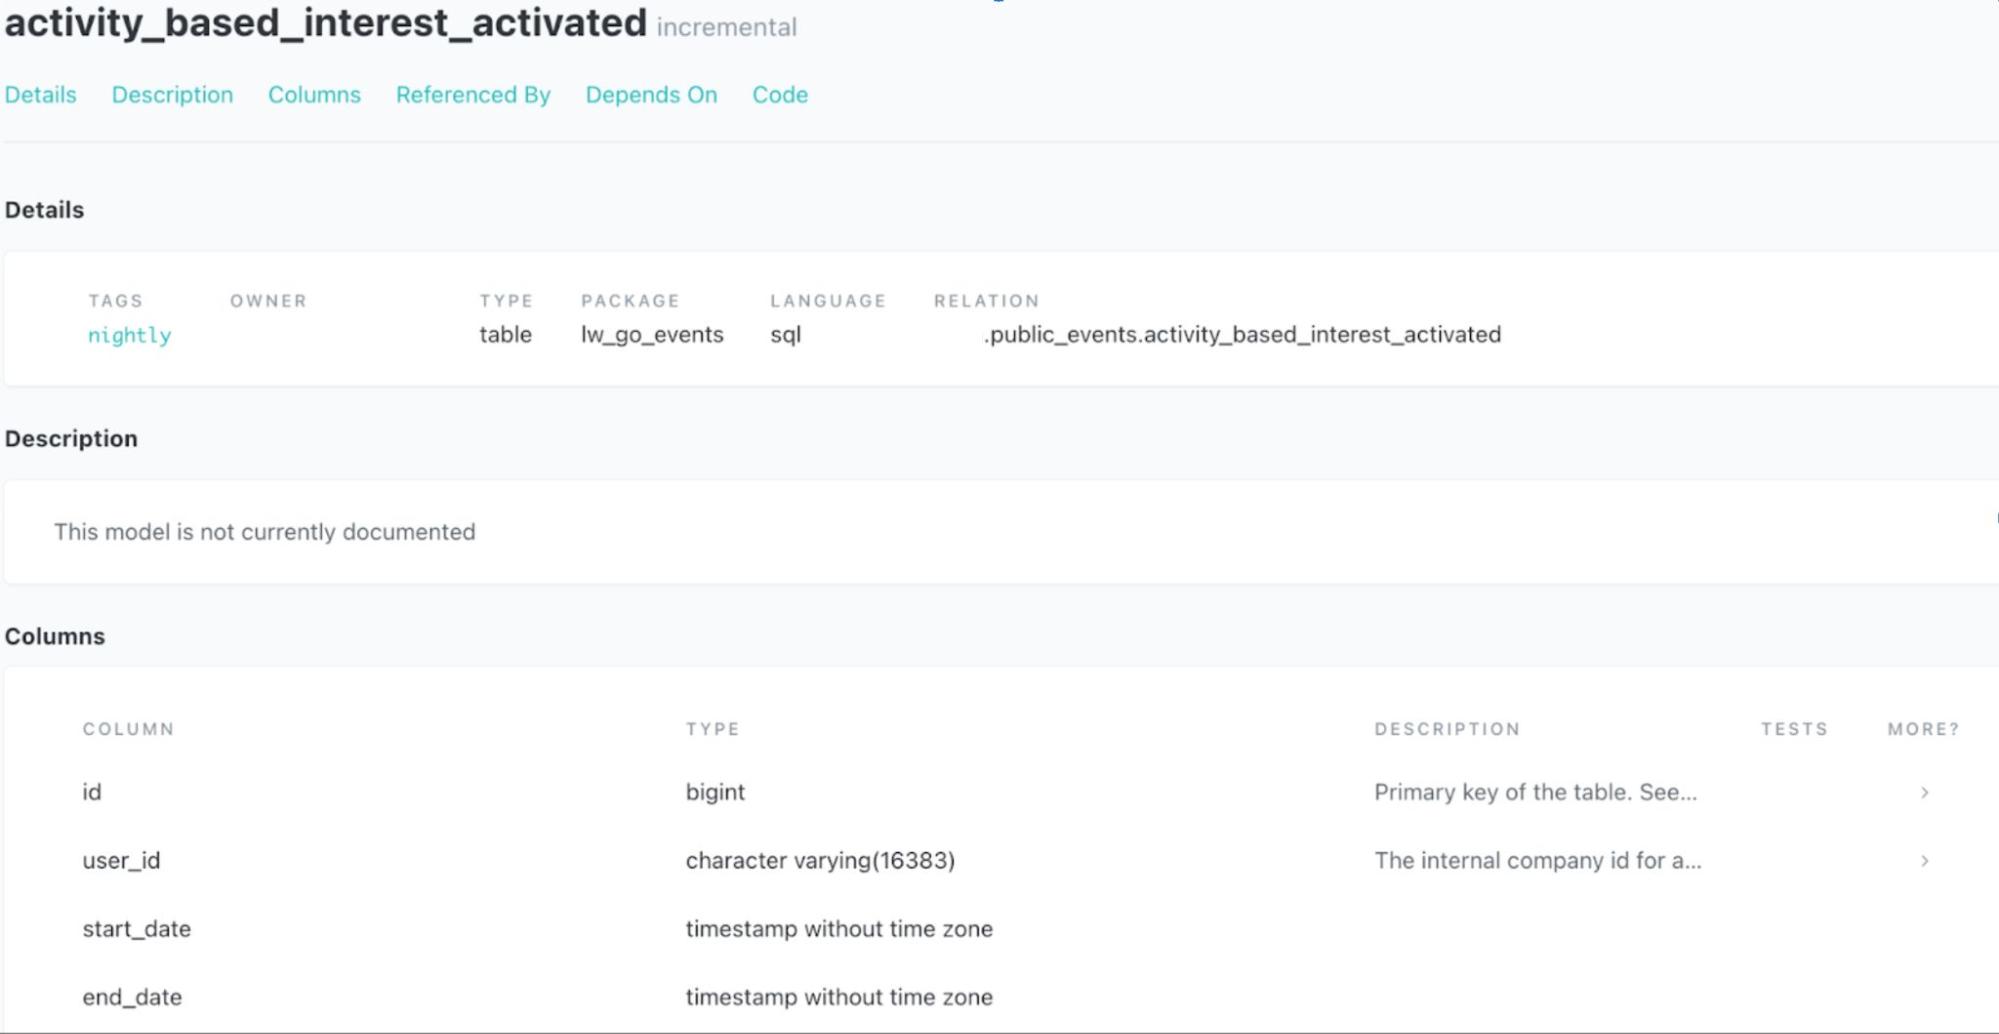This screenshot has height=1034, width=1999.
Task: Open the Code section
Action: (780, 95)
